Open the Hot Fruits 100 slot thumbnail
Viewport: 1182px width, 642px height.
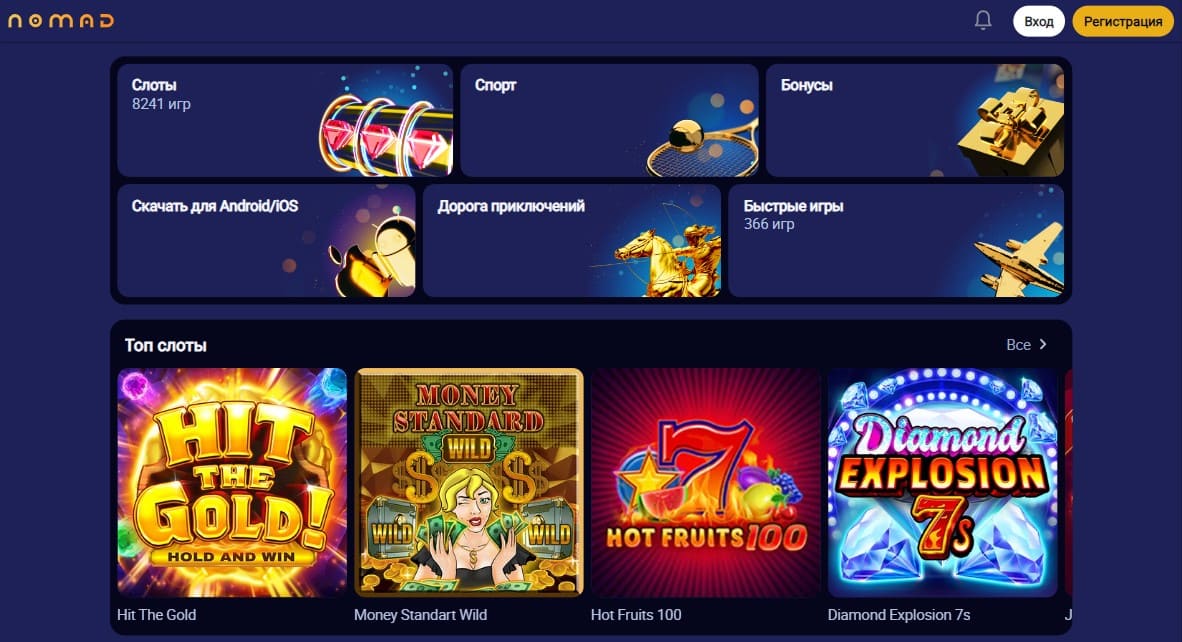pos(706,482)
